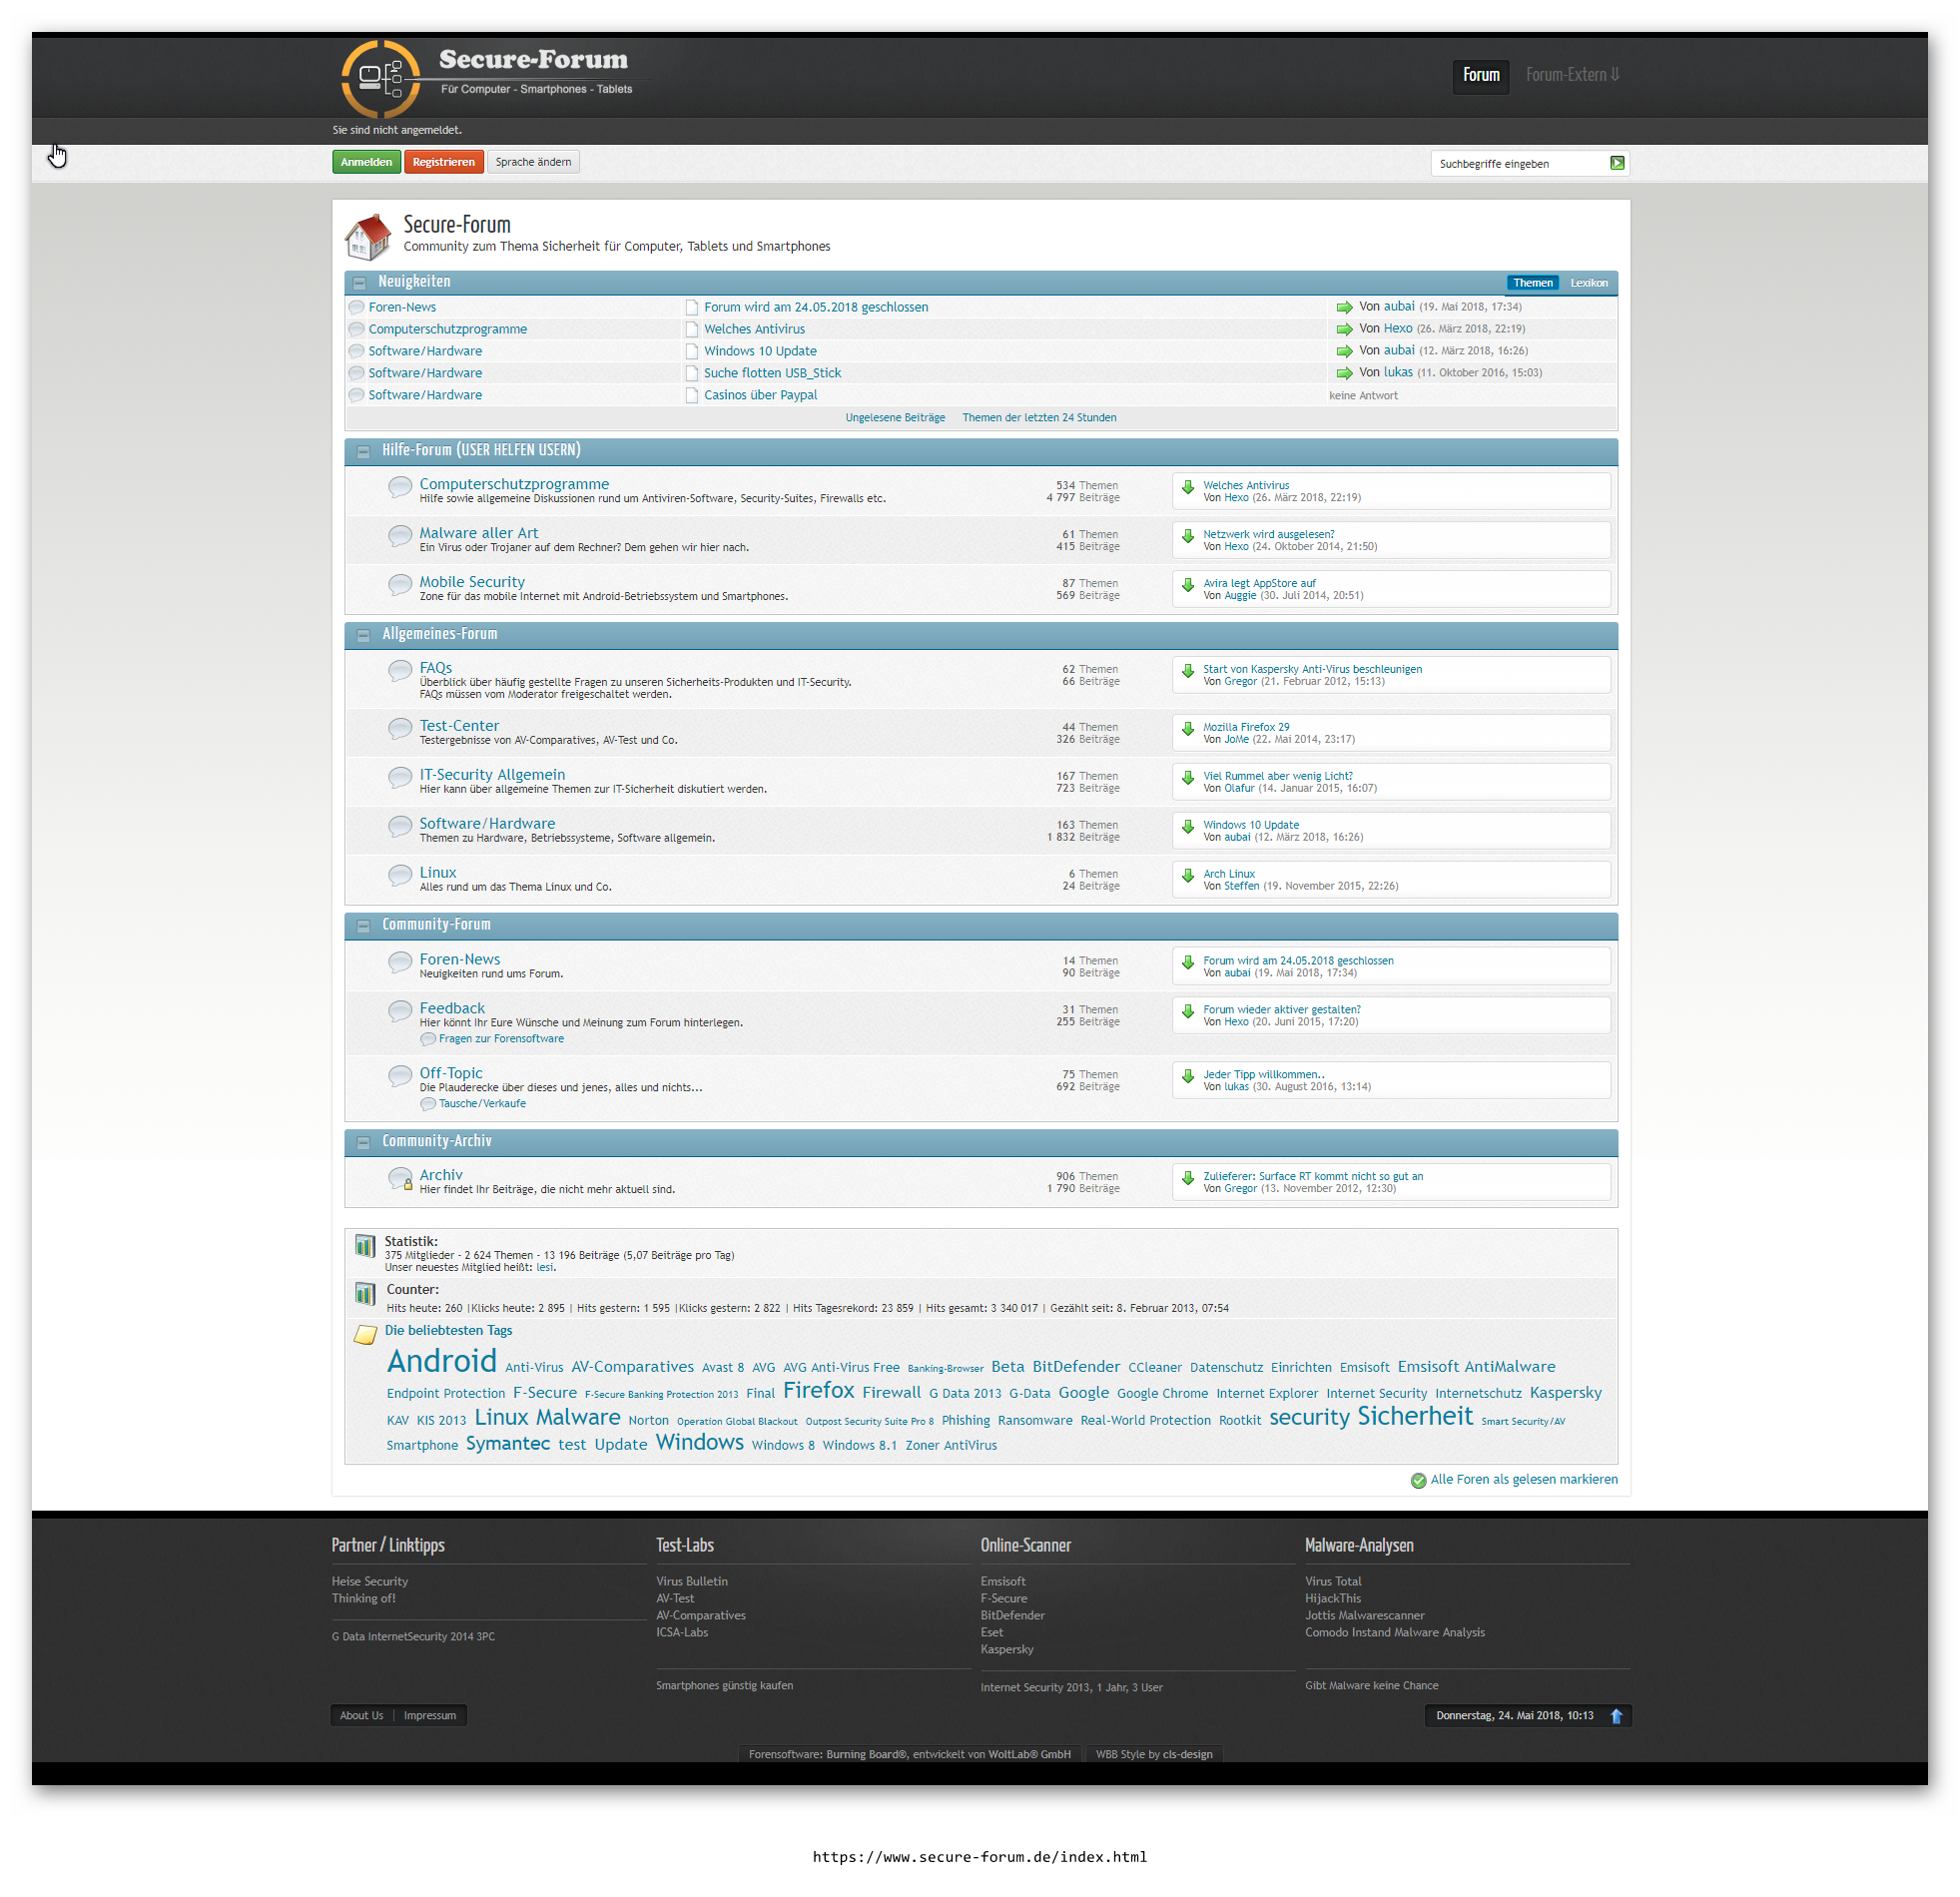The height and width of the screenshot is (1897, 1960).
Task: Open topic Suche flotten USB_Stick
Action: pyautogui.click(x=772, y=373)
